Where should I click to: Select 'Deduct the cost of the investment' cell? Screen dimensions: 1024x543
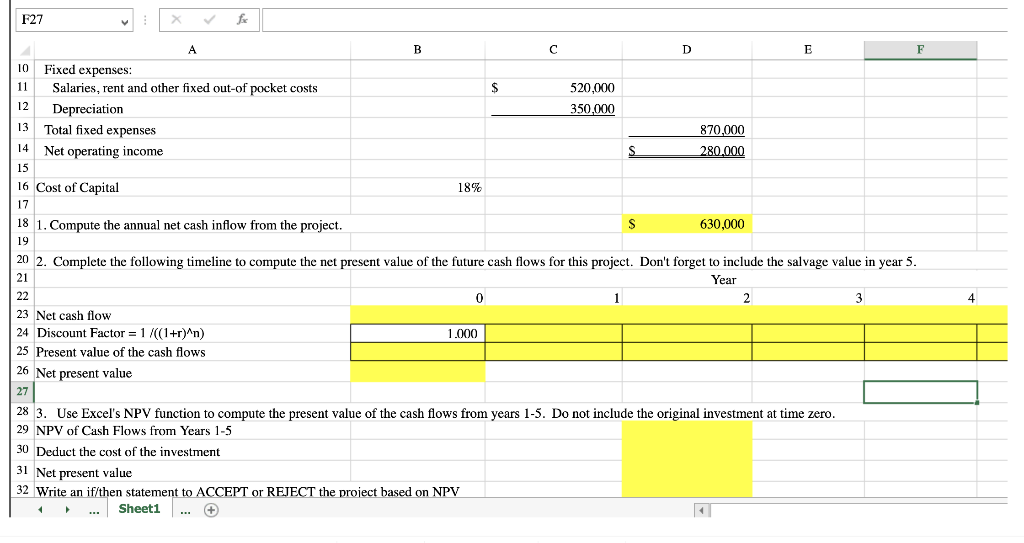coord(192,451)
